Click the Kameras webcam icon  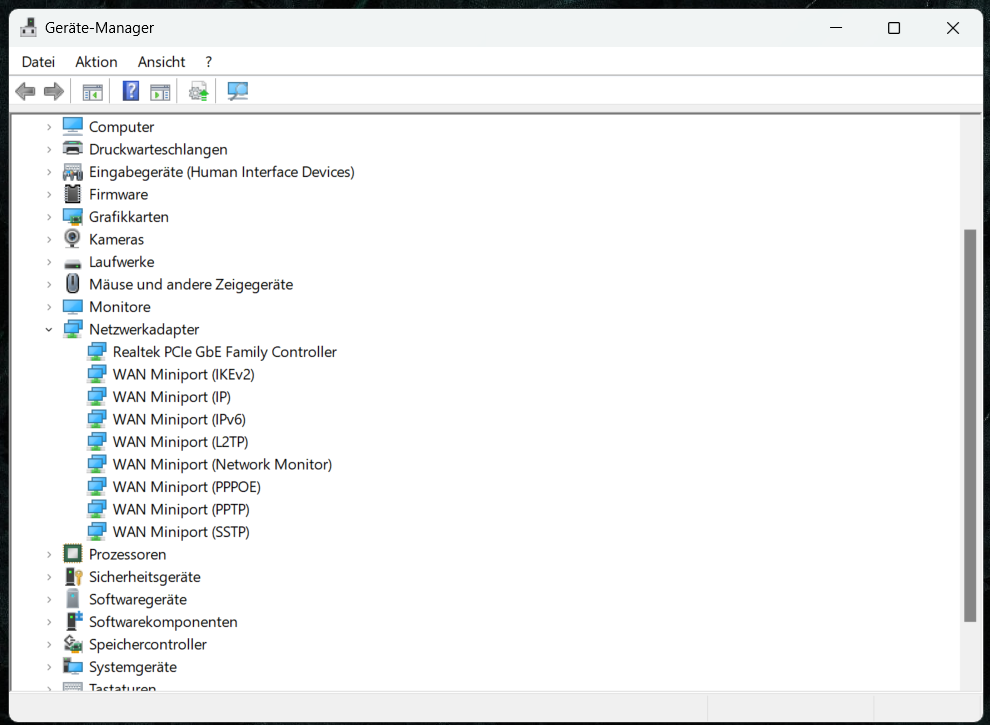pos(73,239)
